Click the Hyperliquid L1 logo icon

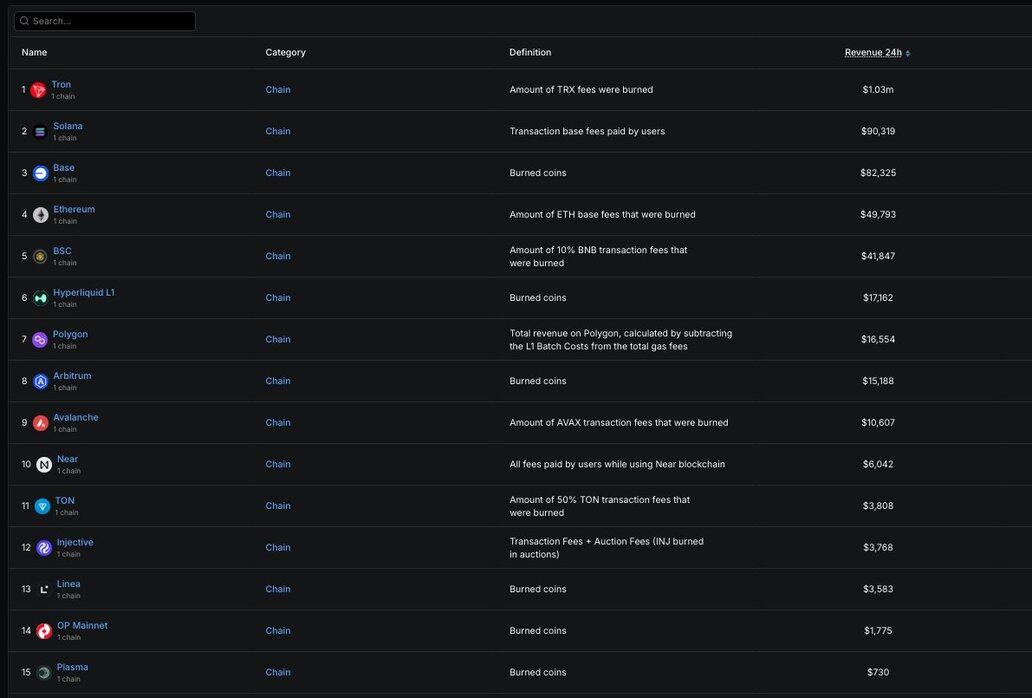click(40, 298)
